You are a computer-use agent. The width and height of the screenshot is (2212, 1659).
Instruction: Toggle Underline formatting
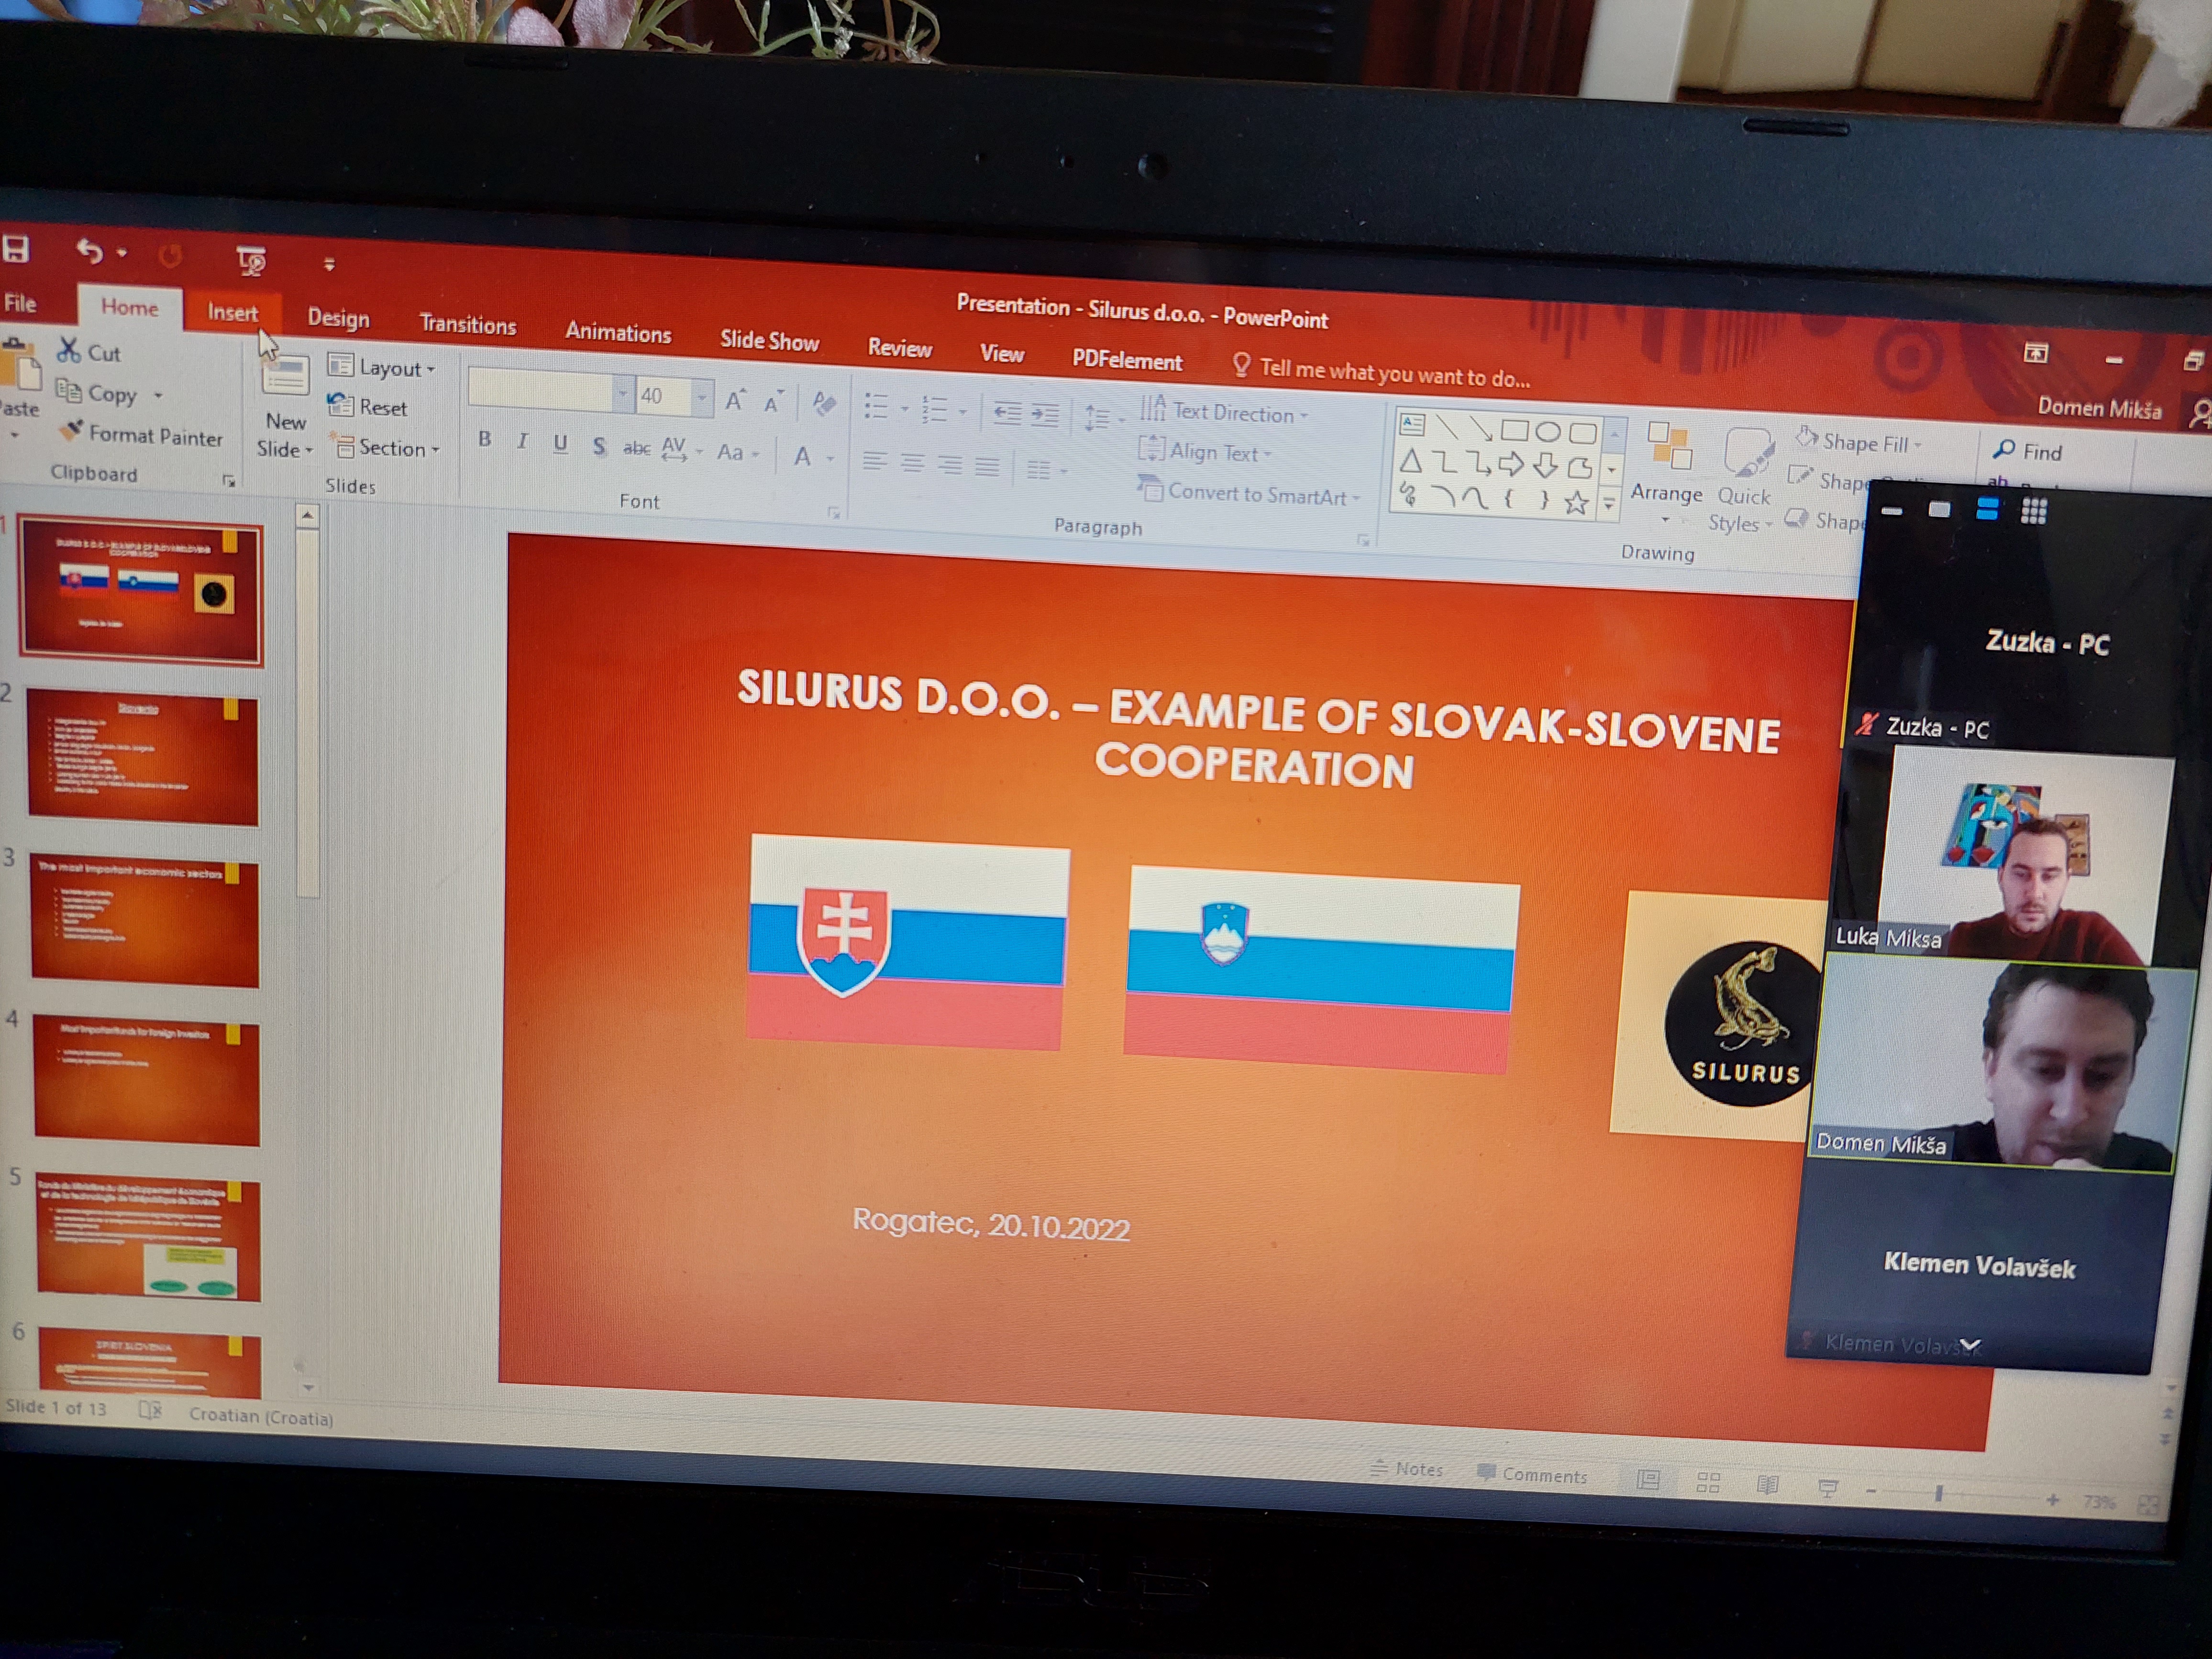tap(560, 443)
